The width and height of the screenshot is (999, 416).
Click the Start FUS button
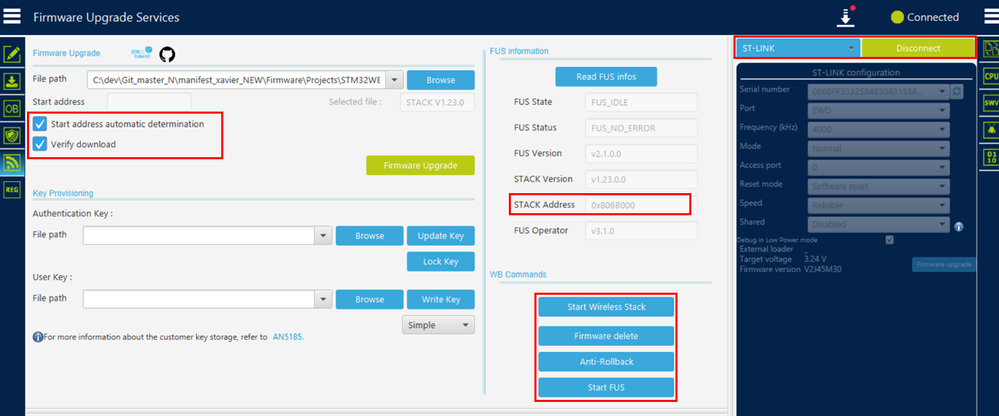pos(606,387)
